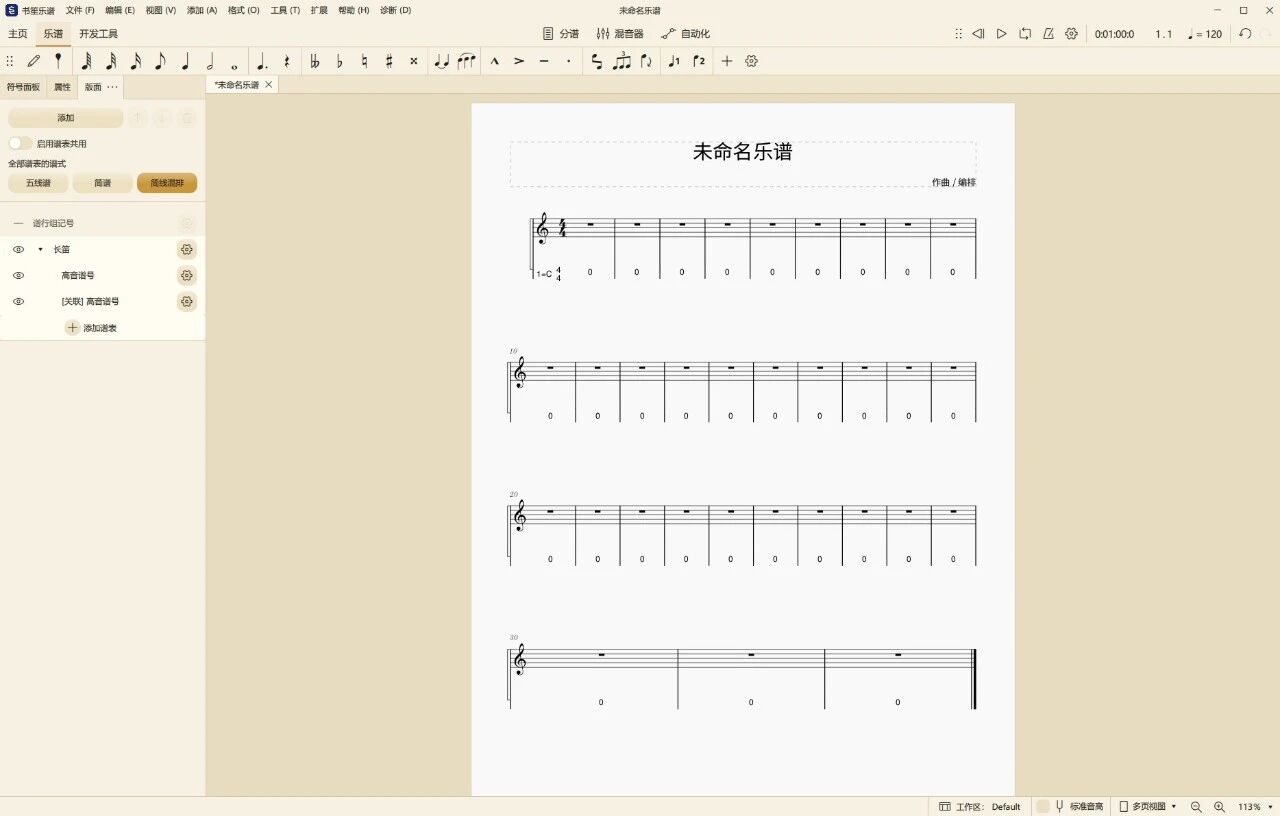Image resolution: width=1280 pixels, height=816 pixels.
Task: Switch to voice 1
Action: coord(674,61)
